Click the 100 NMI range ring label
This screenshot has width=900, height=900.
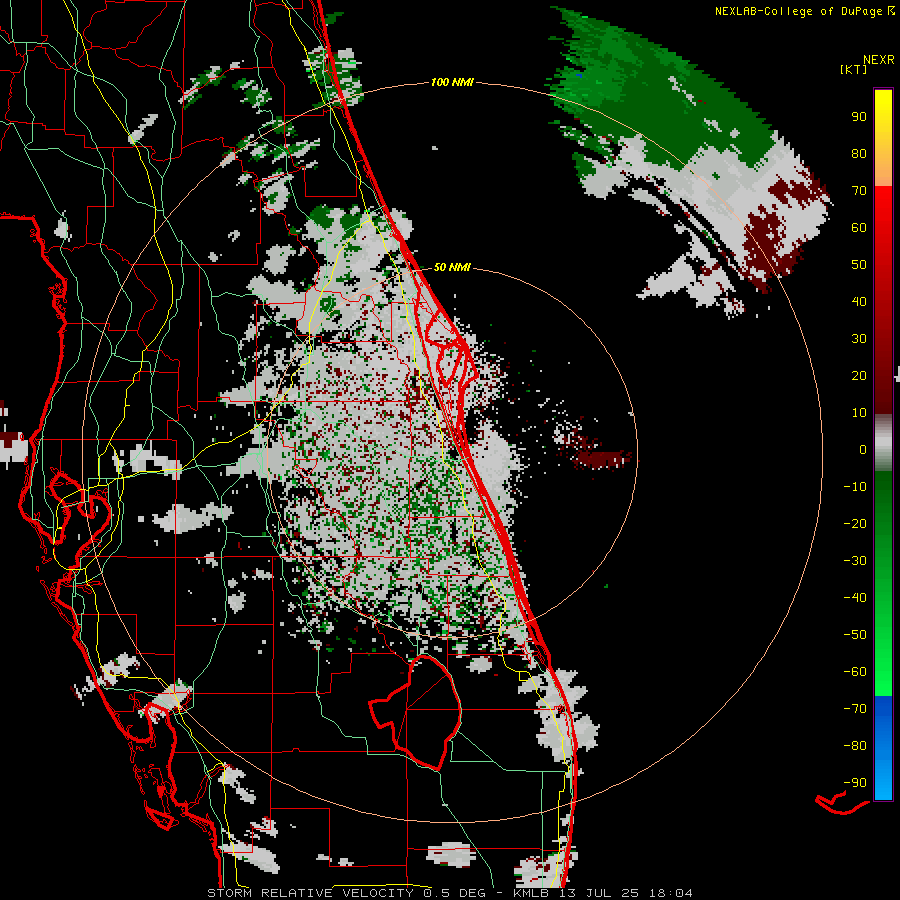coord(452,83)
